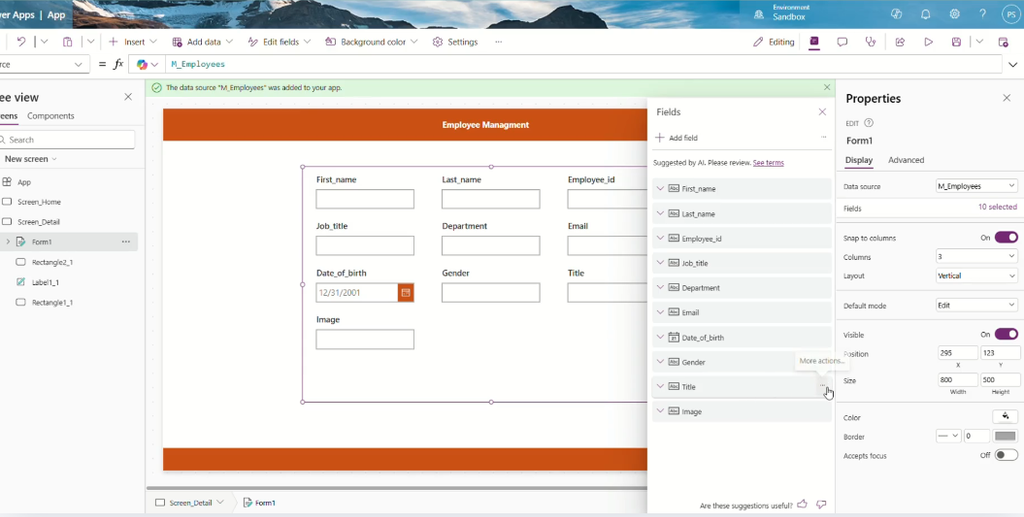The height and width of the screenshot is (517, 1024).
Task: Select Screen_Home in tree view
Action: [x=39, y=202]
